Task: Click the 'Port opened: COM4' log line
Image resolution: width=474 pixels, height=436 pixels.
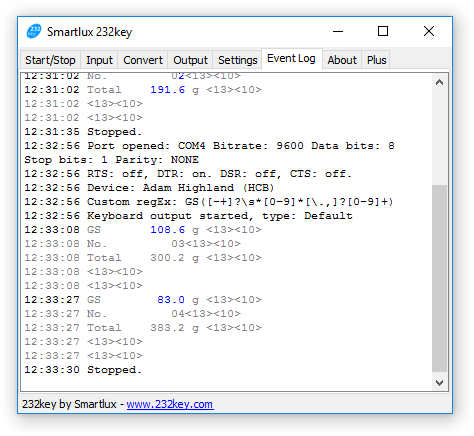Action: 209,146
